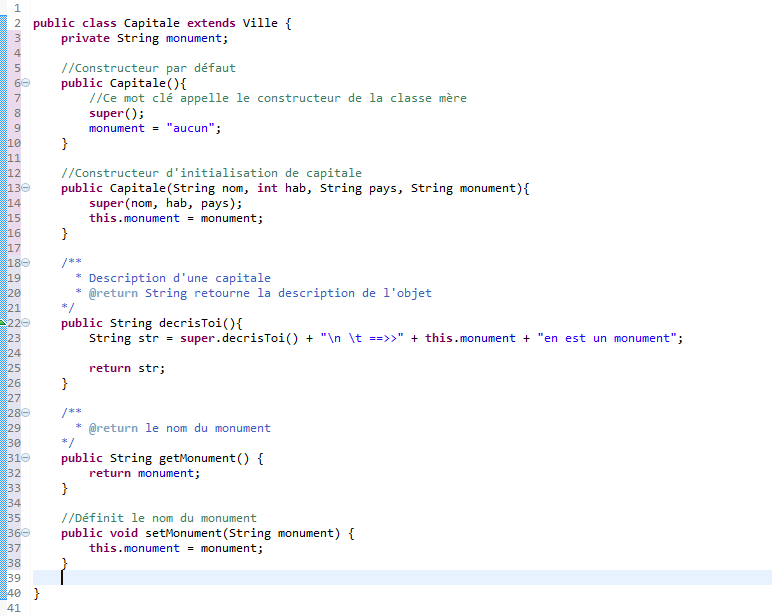The image size is (772, 616).
Task: Click the green override marker beside line 22
Action: [4, 322]
